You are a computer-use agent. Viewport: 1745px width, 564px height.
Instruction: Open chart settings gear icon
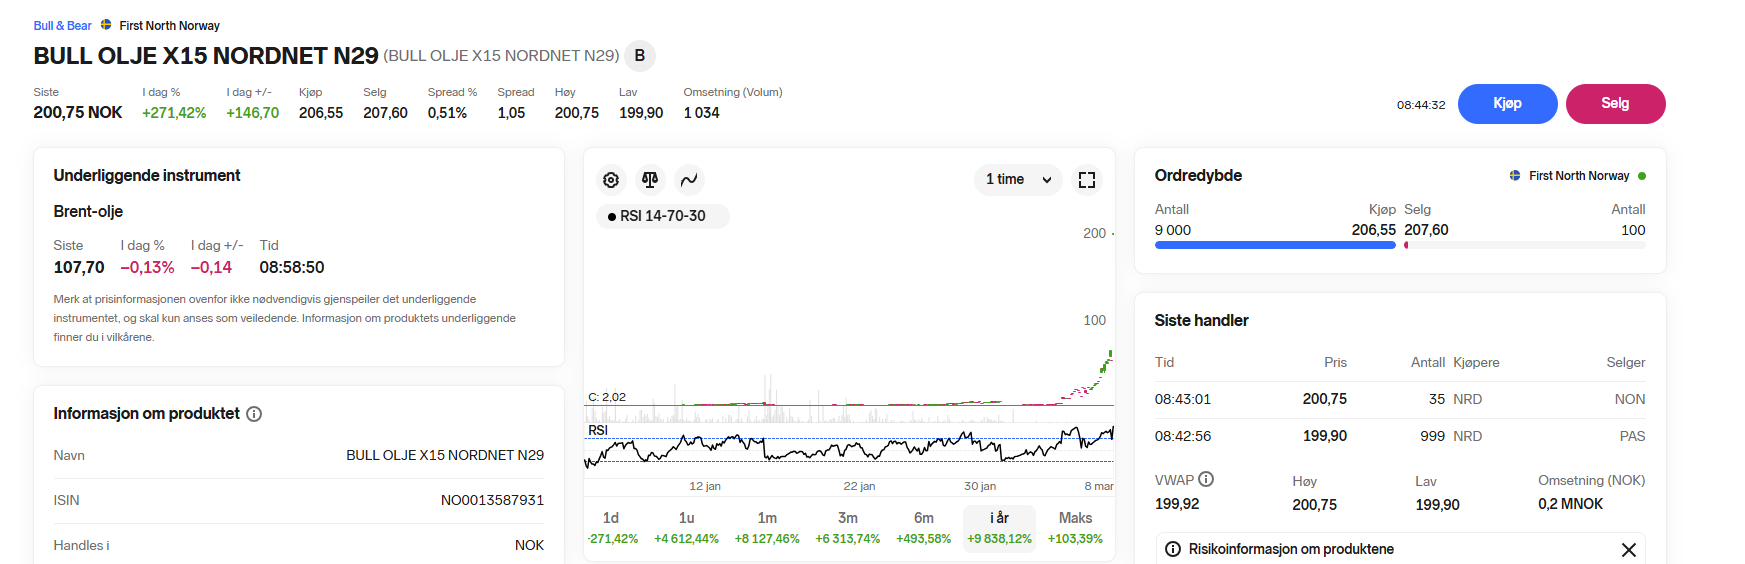click(x=611, y=180)
